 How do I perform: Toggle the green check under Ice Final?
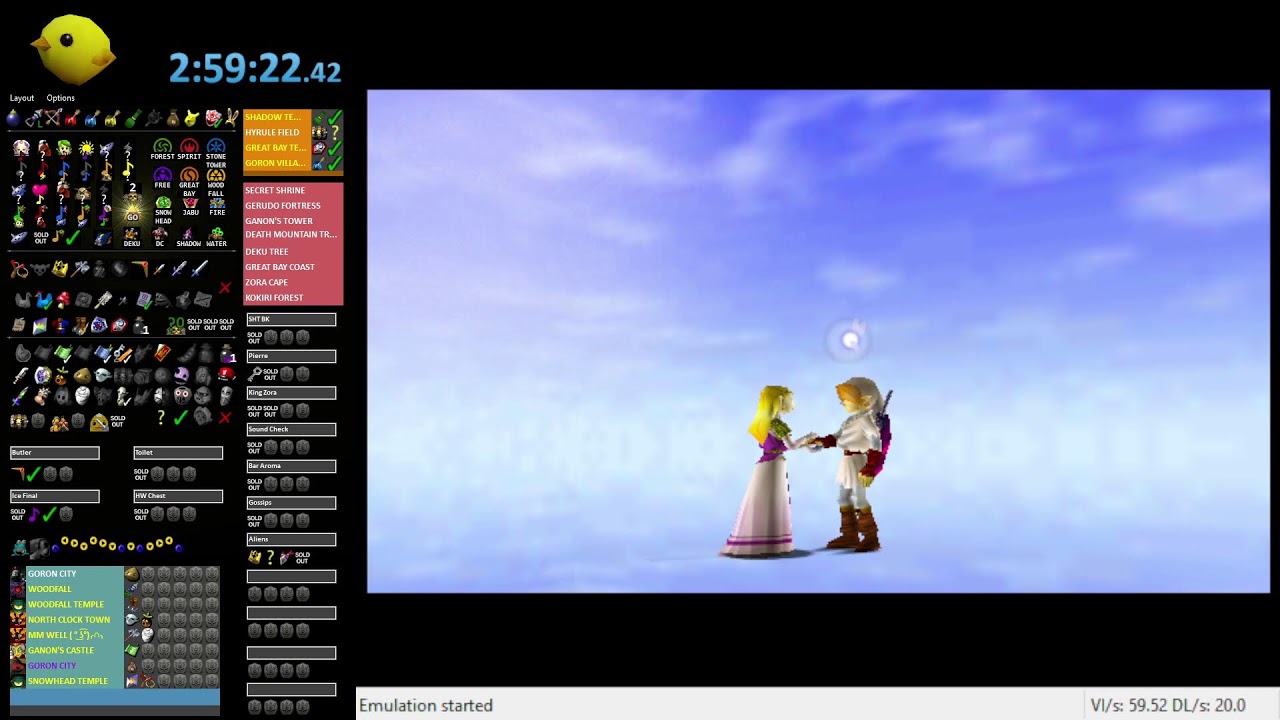coord(49,515)
